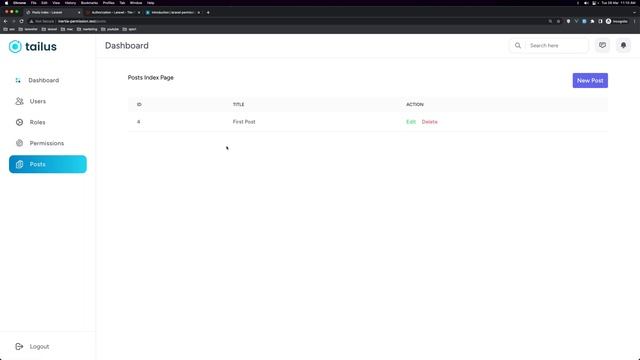Open the youtube bookmarks folder
The width and height of the screenshot is (640, 360).
[x=110, y=29]
